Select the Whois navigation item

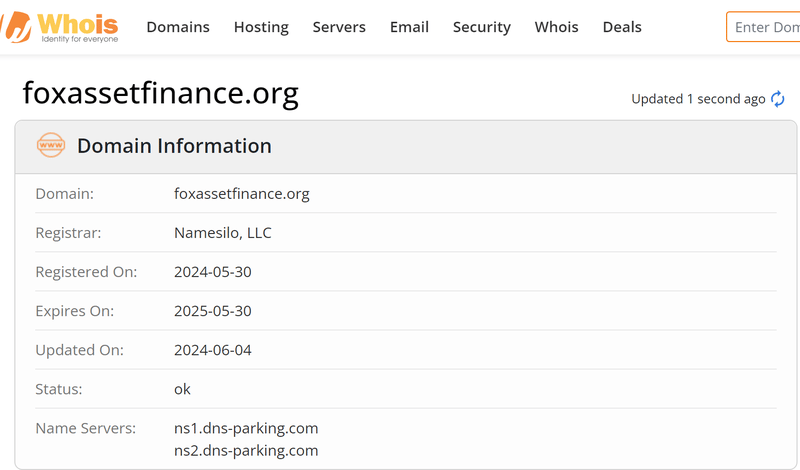[x=556, y=27]
